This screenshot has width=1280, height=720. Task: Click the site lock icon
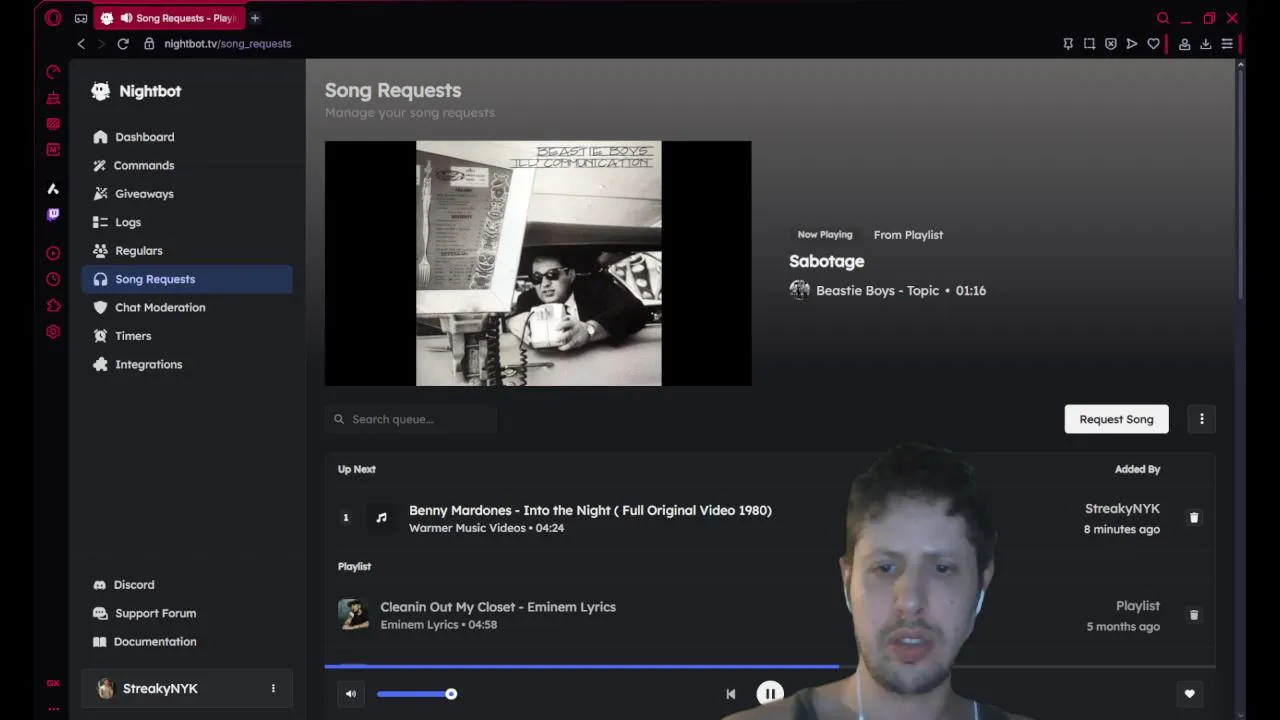[x=149, y=44]
